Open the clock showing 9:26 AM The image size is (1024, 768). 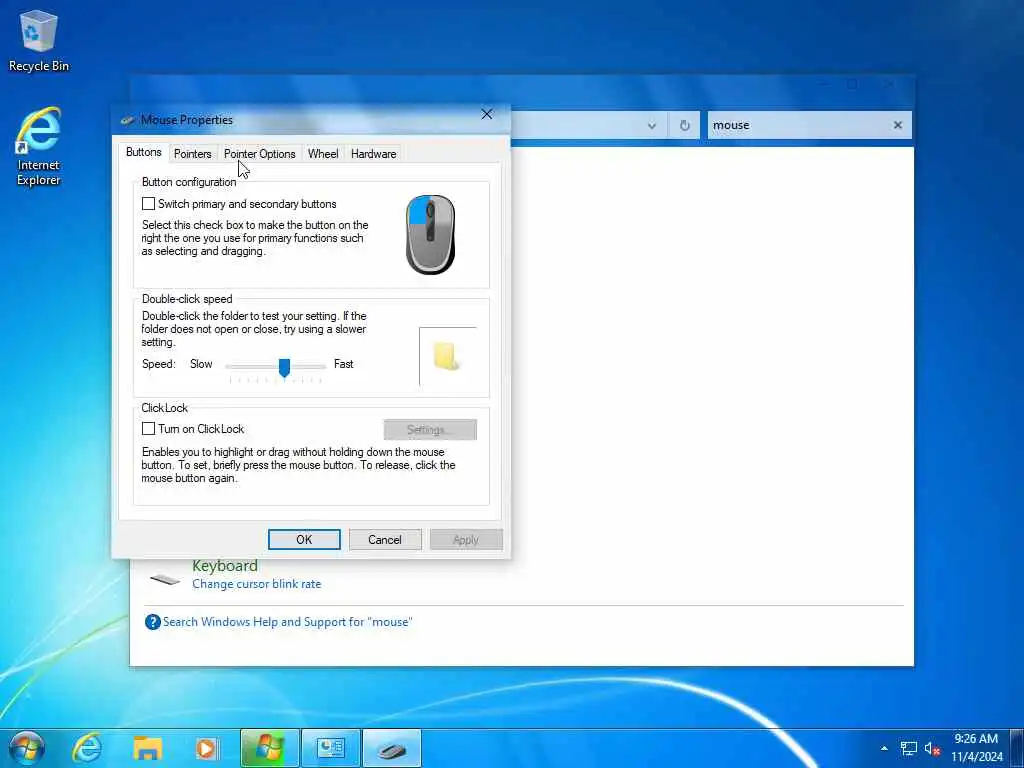[976, 748]
